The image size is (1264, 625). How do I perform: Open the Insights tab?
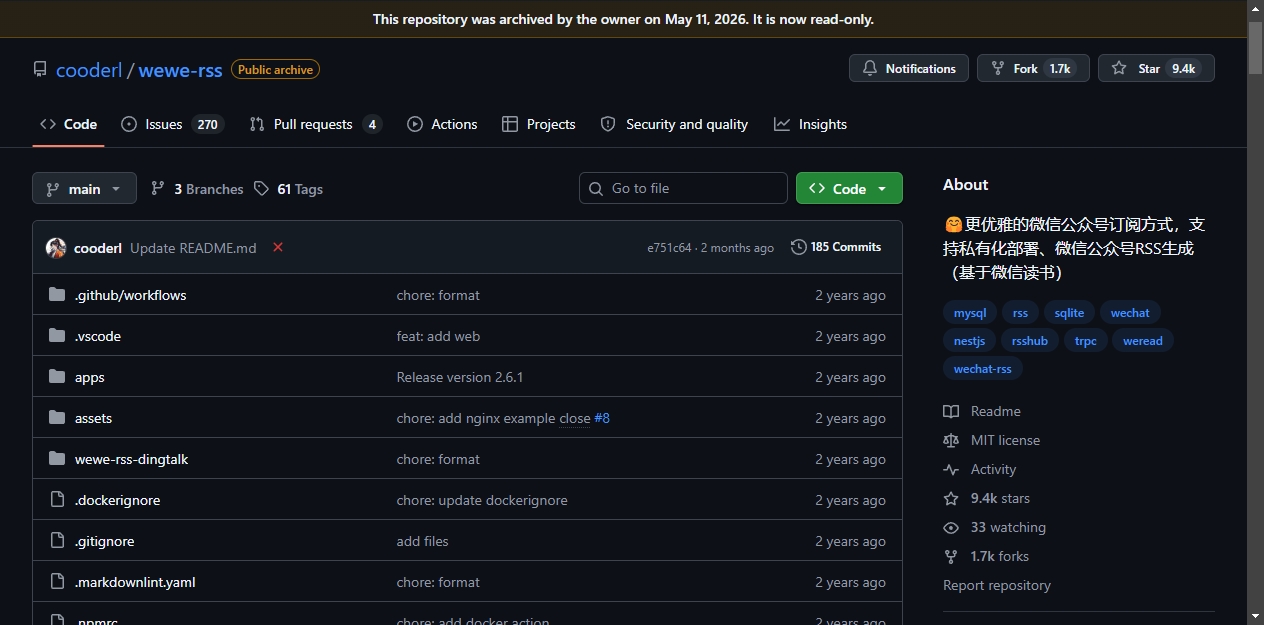(810, 124)
